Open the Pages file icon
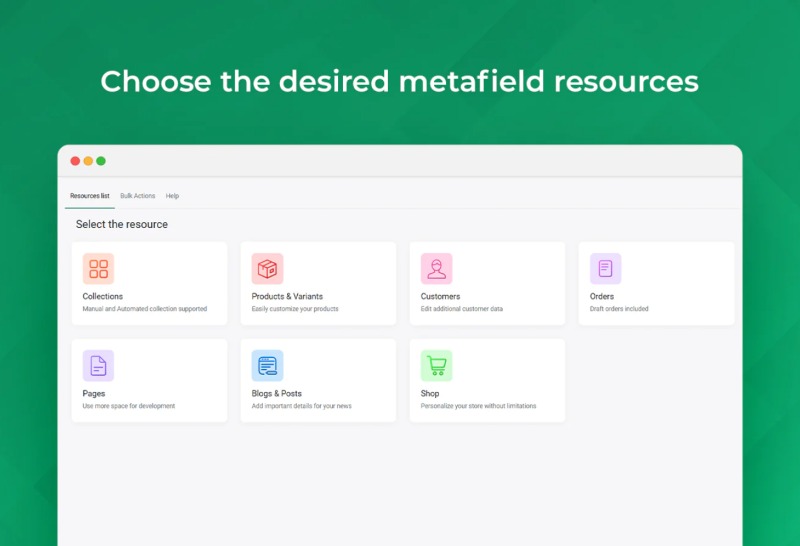The image size is (800, 546). click(98, 365)
